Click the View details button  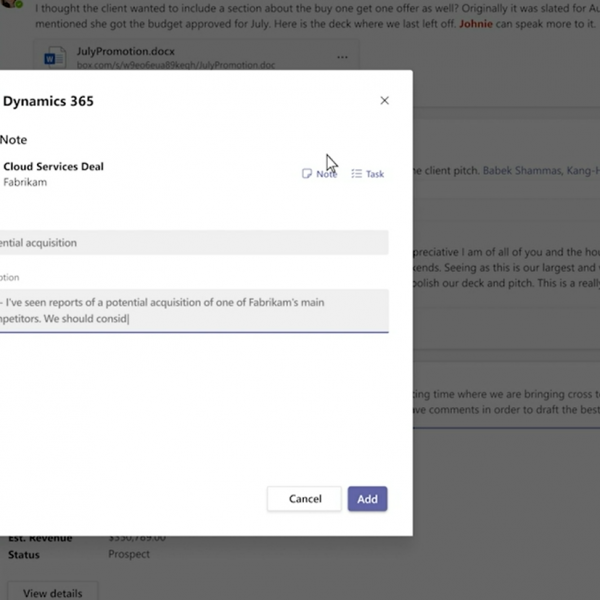coord(53,592)
